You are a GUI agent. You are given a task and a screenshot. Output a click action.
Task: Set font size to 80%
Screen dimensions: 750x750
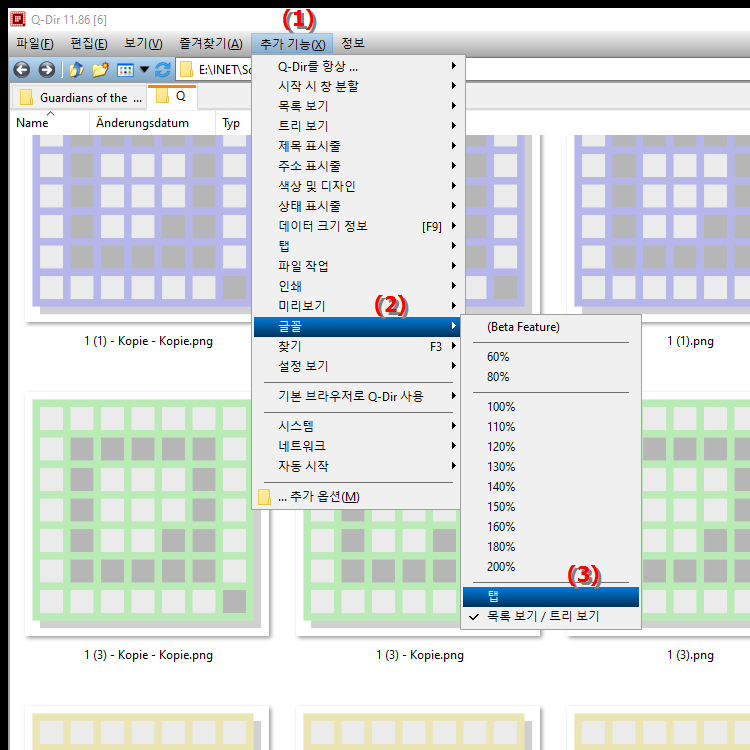pyautogui.click(x=551, y=377)
